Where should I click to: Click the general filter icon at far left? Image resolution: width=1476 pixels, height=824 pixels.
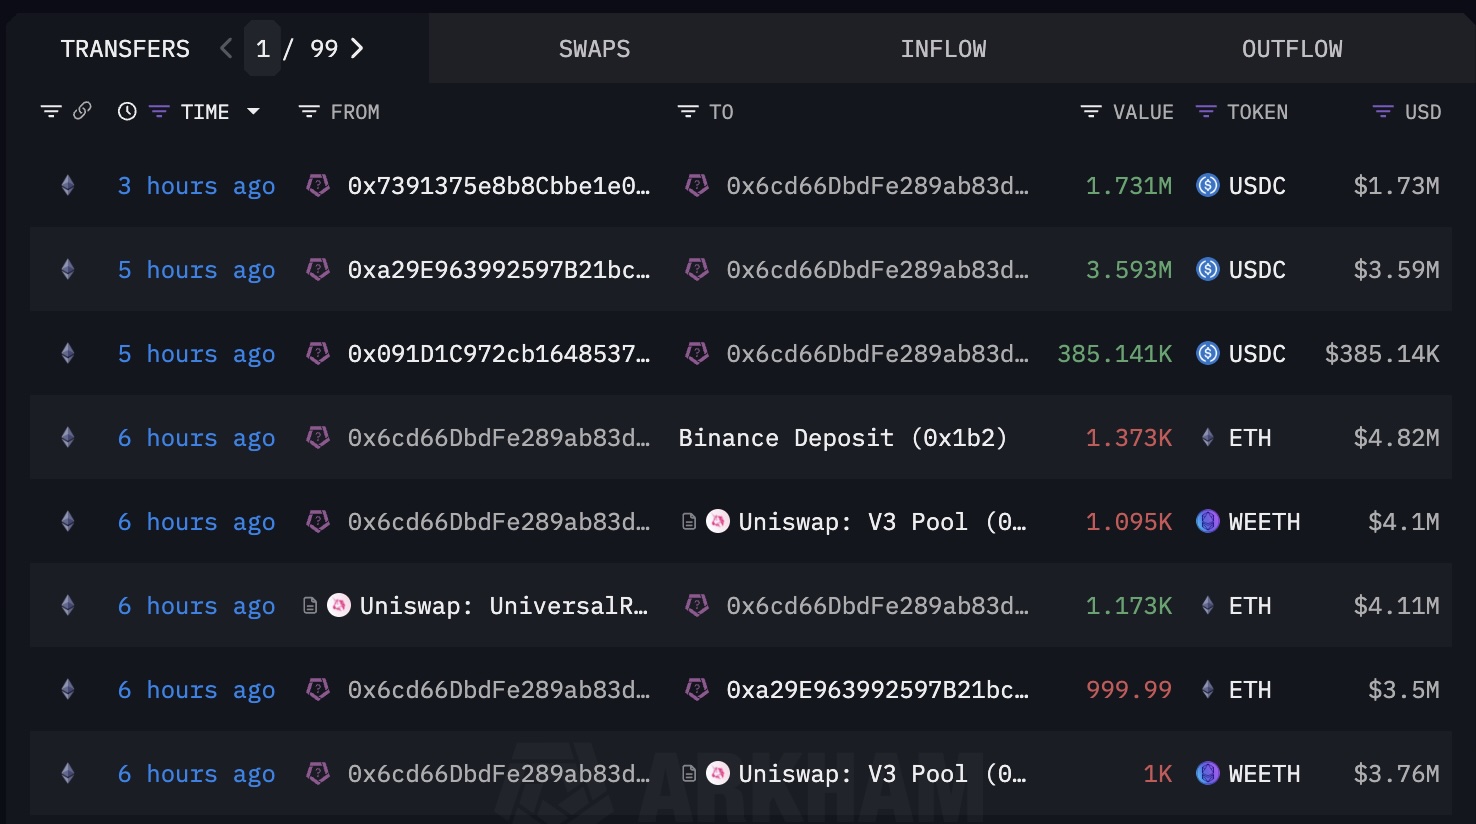click(51, 111)
